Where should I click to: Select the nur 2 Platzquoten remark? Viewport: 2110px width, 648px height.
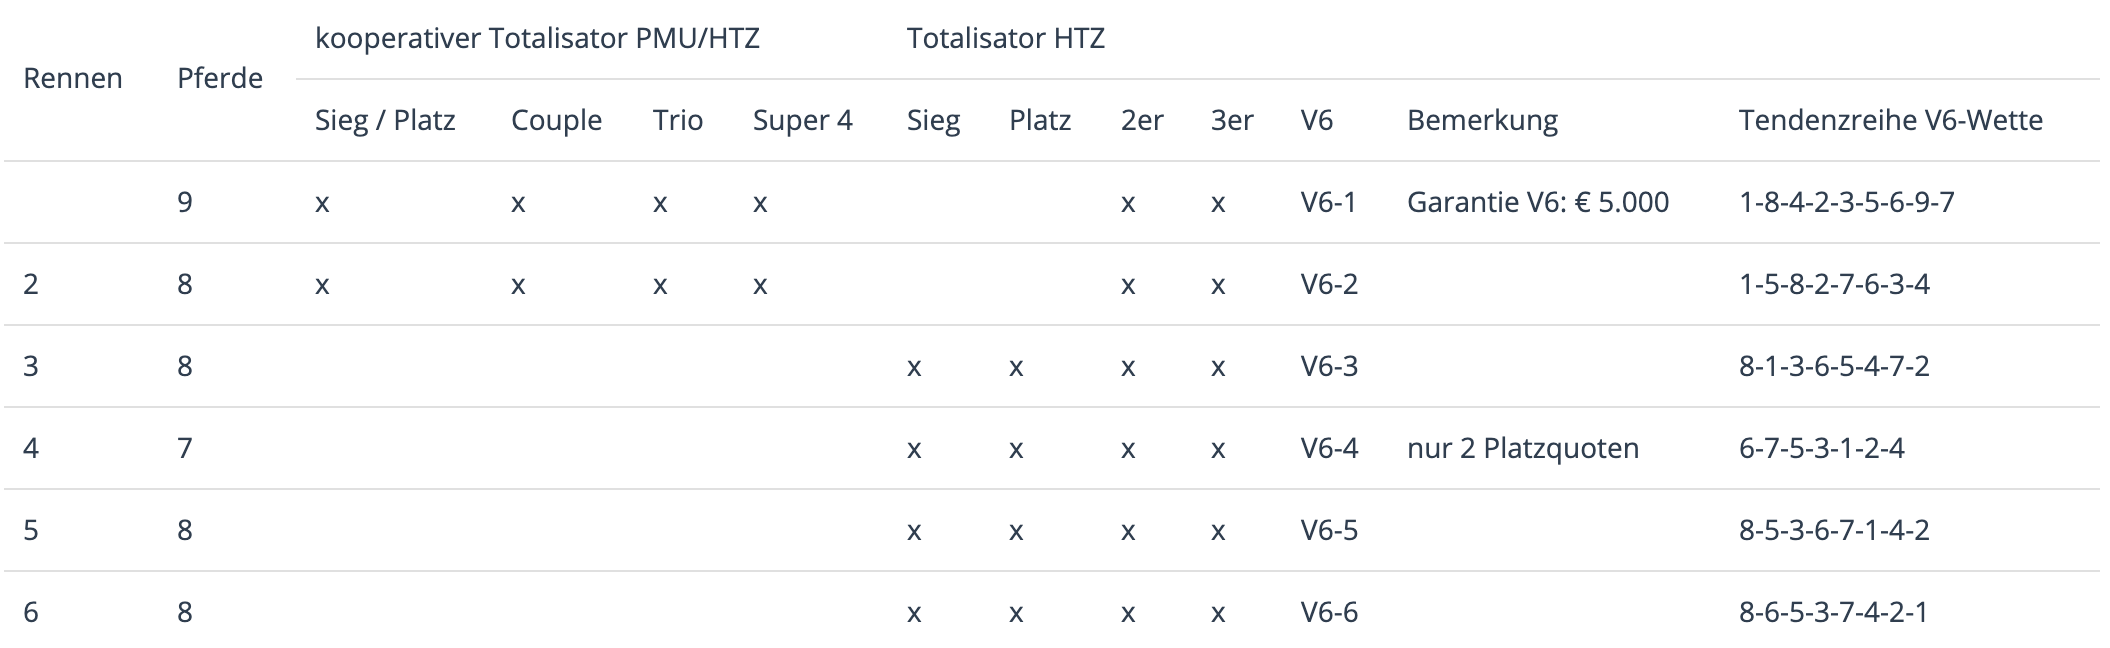click(x=1523, y=448)
